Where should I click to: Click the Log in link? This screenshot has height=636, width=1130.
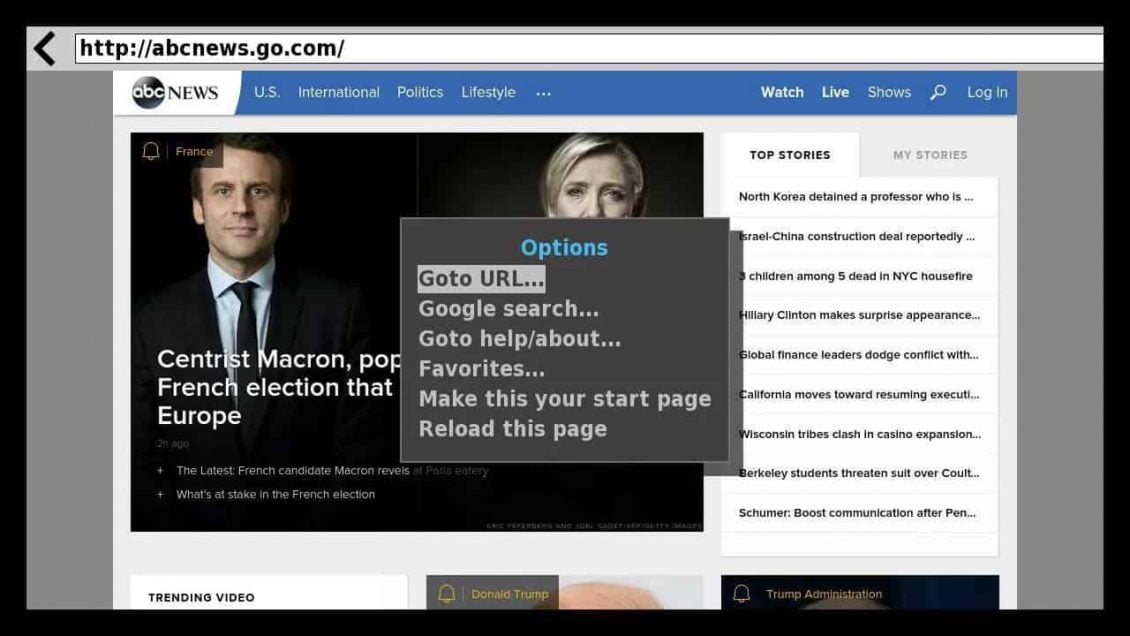[987, 92]
